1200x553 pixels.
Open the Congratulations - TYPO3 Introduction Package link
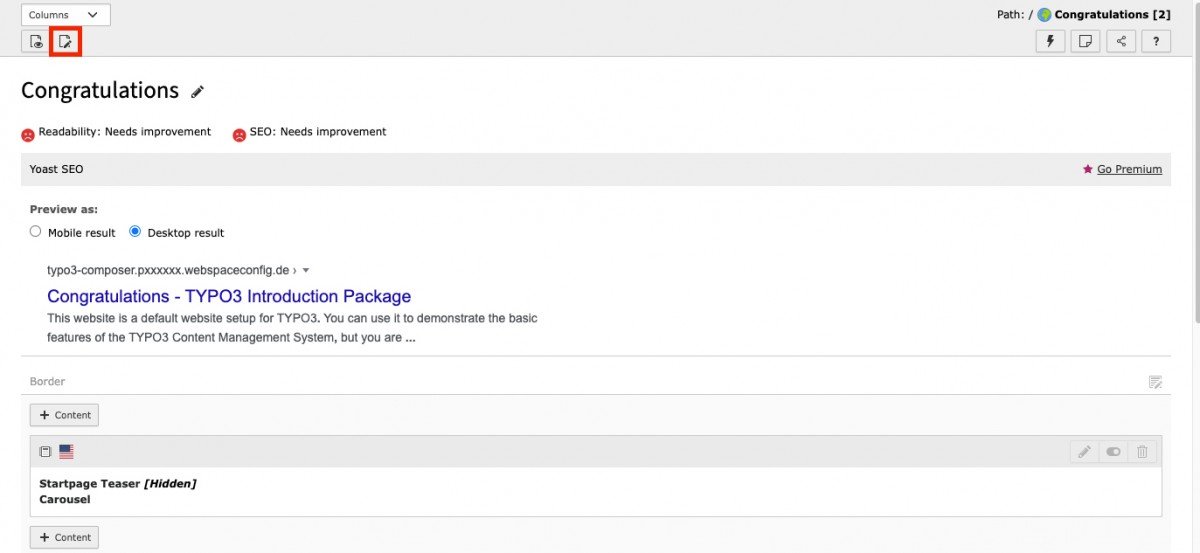click(229, 296)
